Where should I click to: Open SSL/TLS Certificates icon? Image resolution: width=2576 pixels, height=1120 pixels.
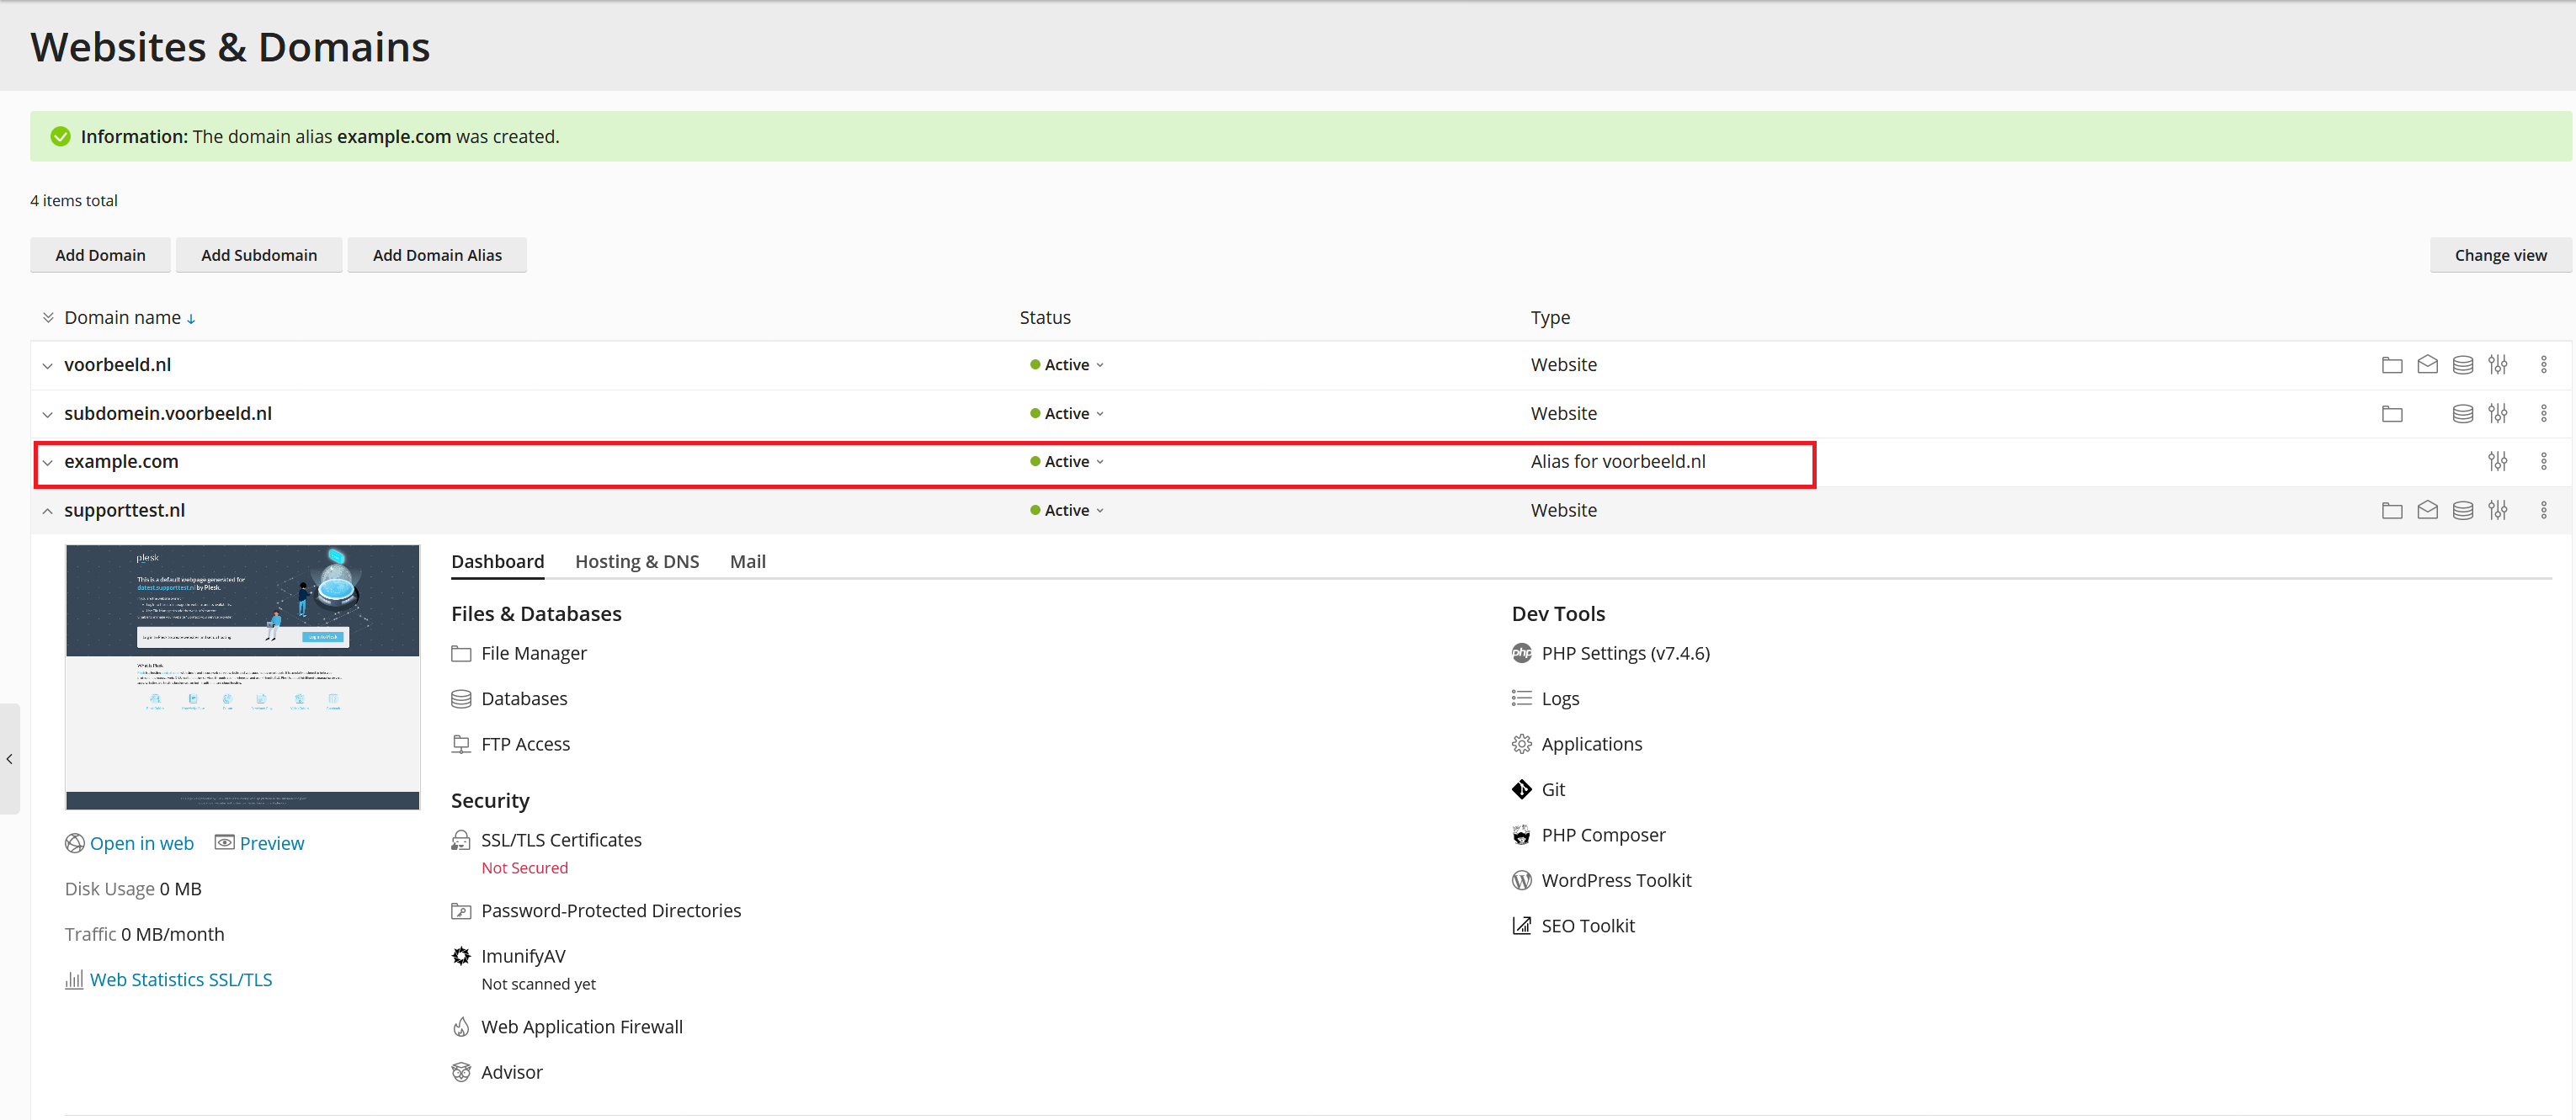[x=463, y=837]
